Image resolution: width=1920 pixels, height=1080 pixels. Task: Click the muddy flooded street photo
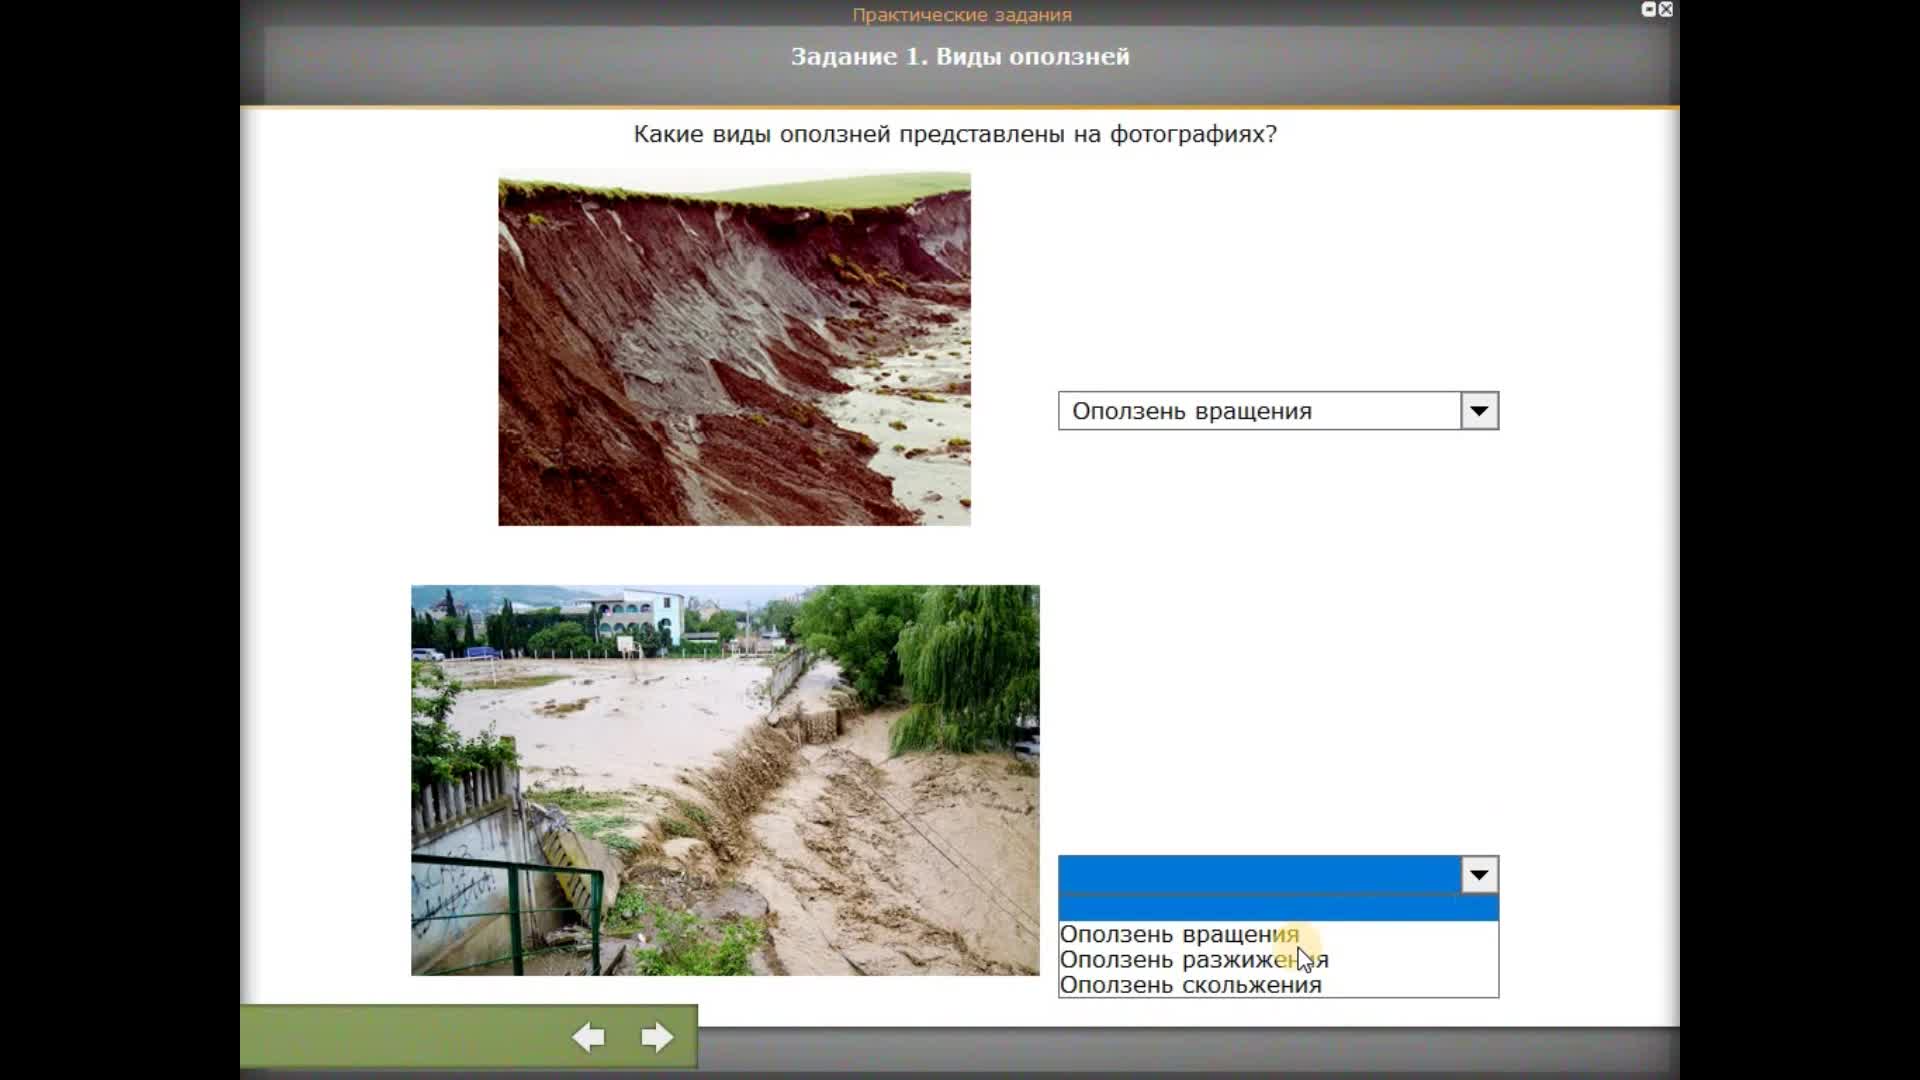[725, 780]
